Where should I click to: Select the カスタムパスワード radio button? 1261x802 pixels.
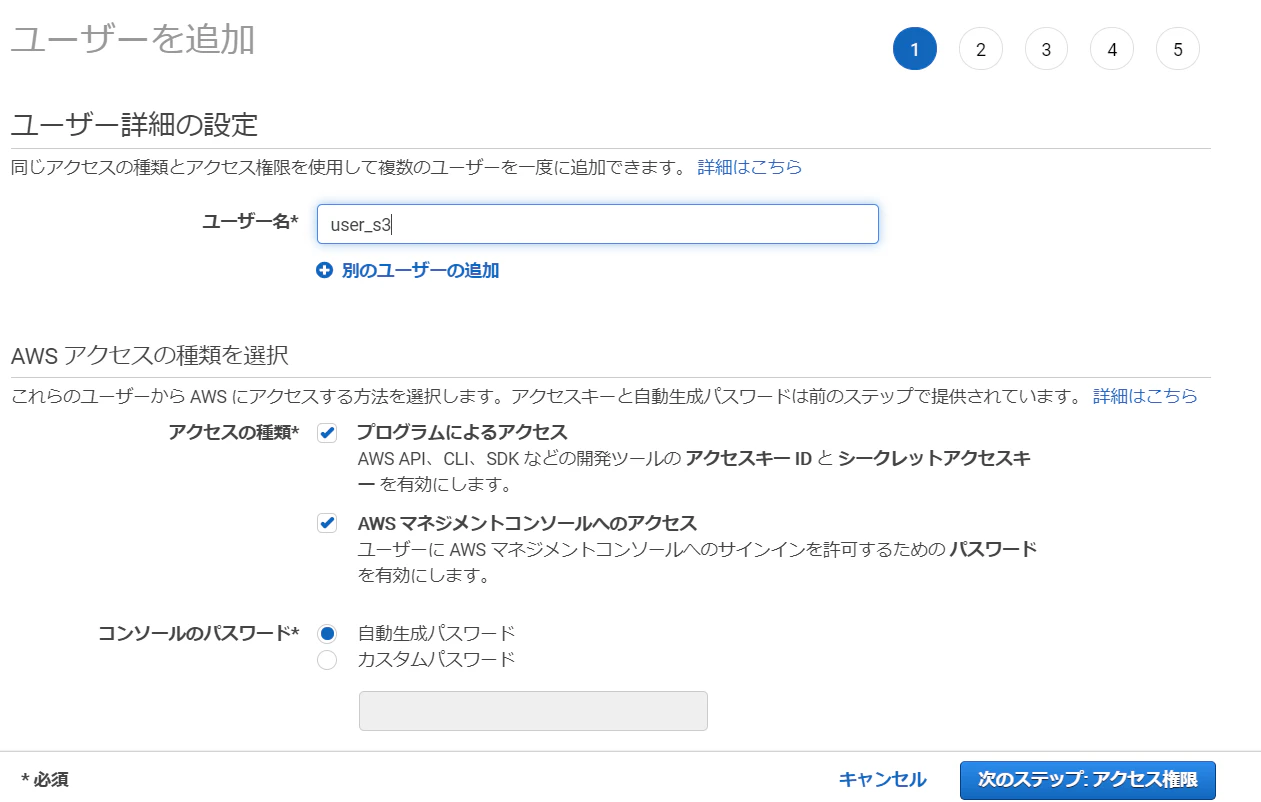coord(327,660)
